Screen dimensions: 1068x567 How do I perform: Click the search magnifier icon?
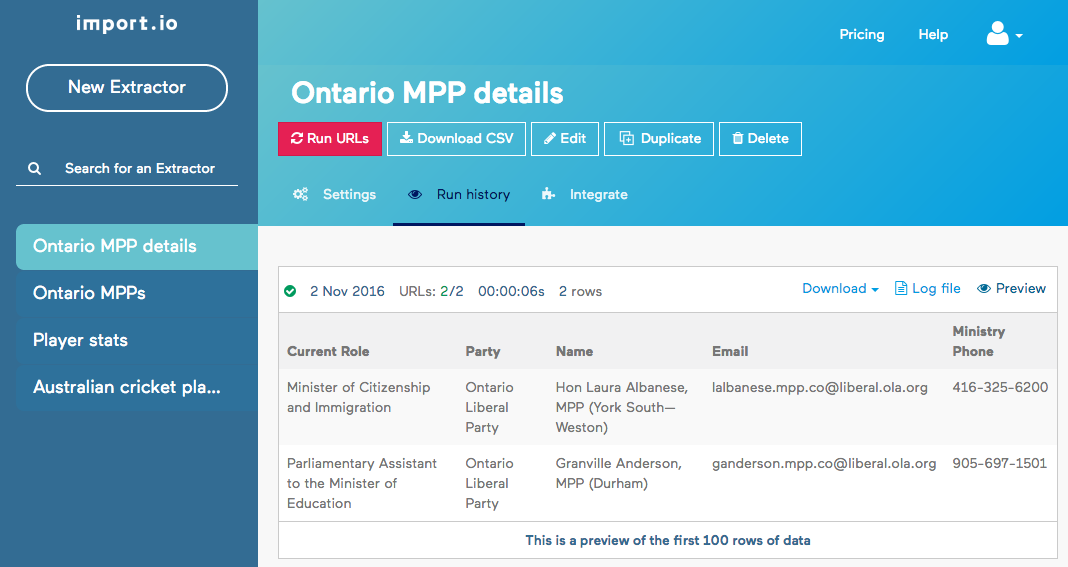coord(34,168)
